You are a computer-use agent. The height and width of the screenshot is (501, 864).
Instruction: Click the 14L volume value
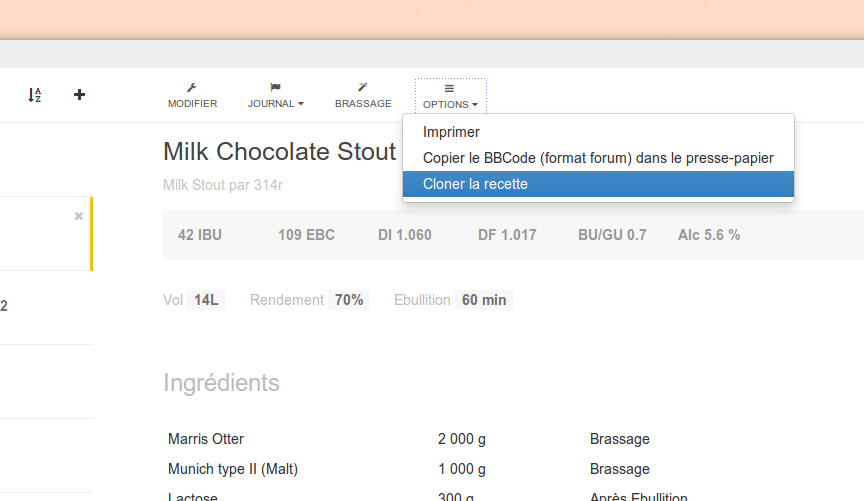206,300
